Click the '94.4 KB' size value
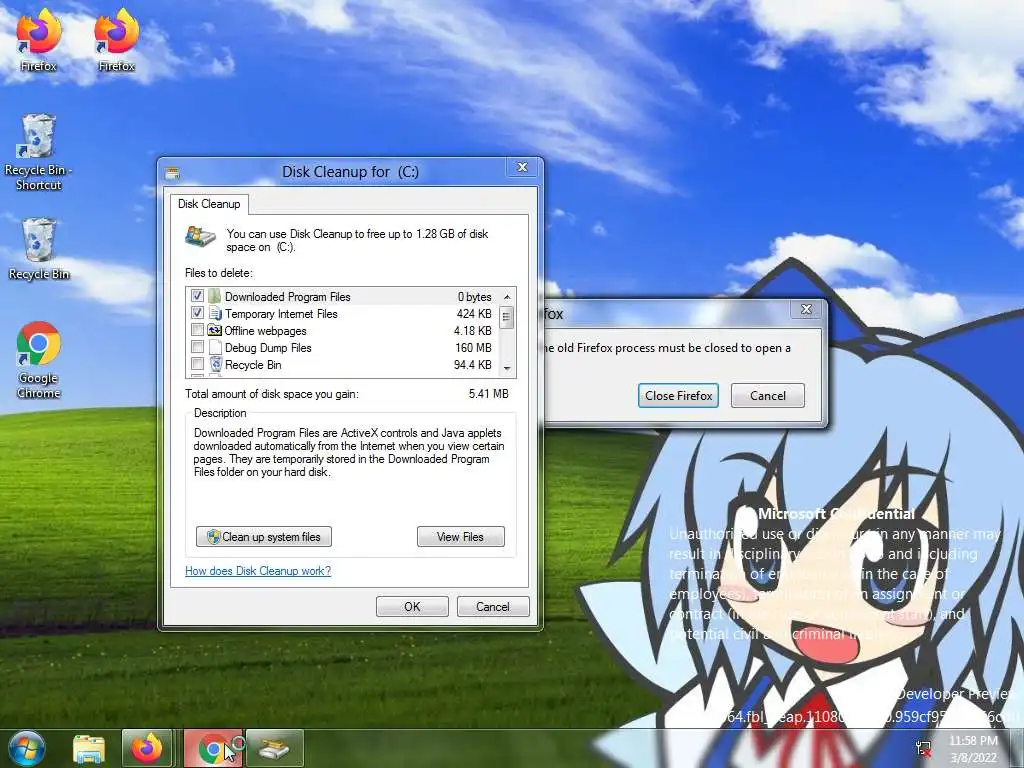The width and height of the screenshot is (1024, 768). tap(473, 364)
